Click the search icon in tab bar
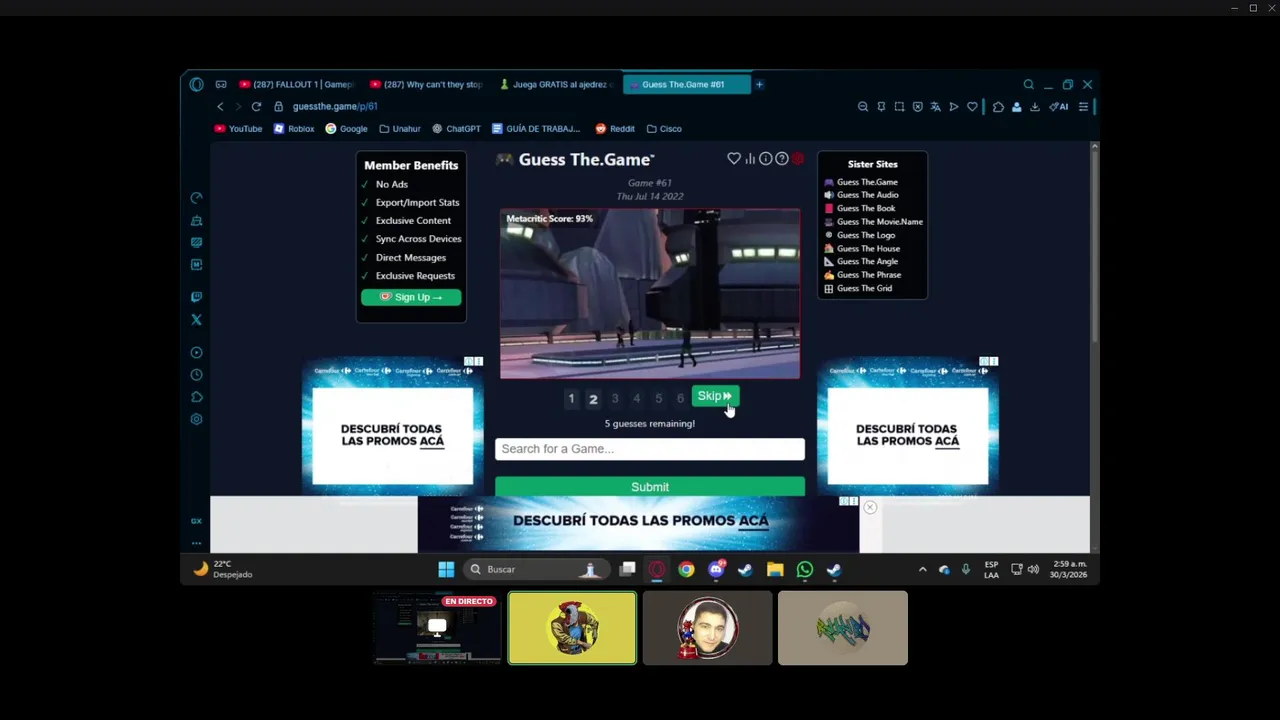 pos(1028,84)
